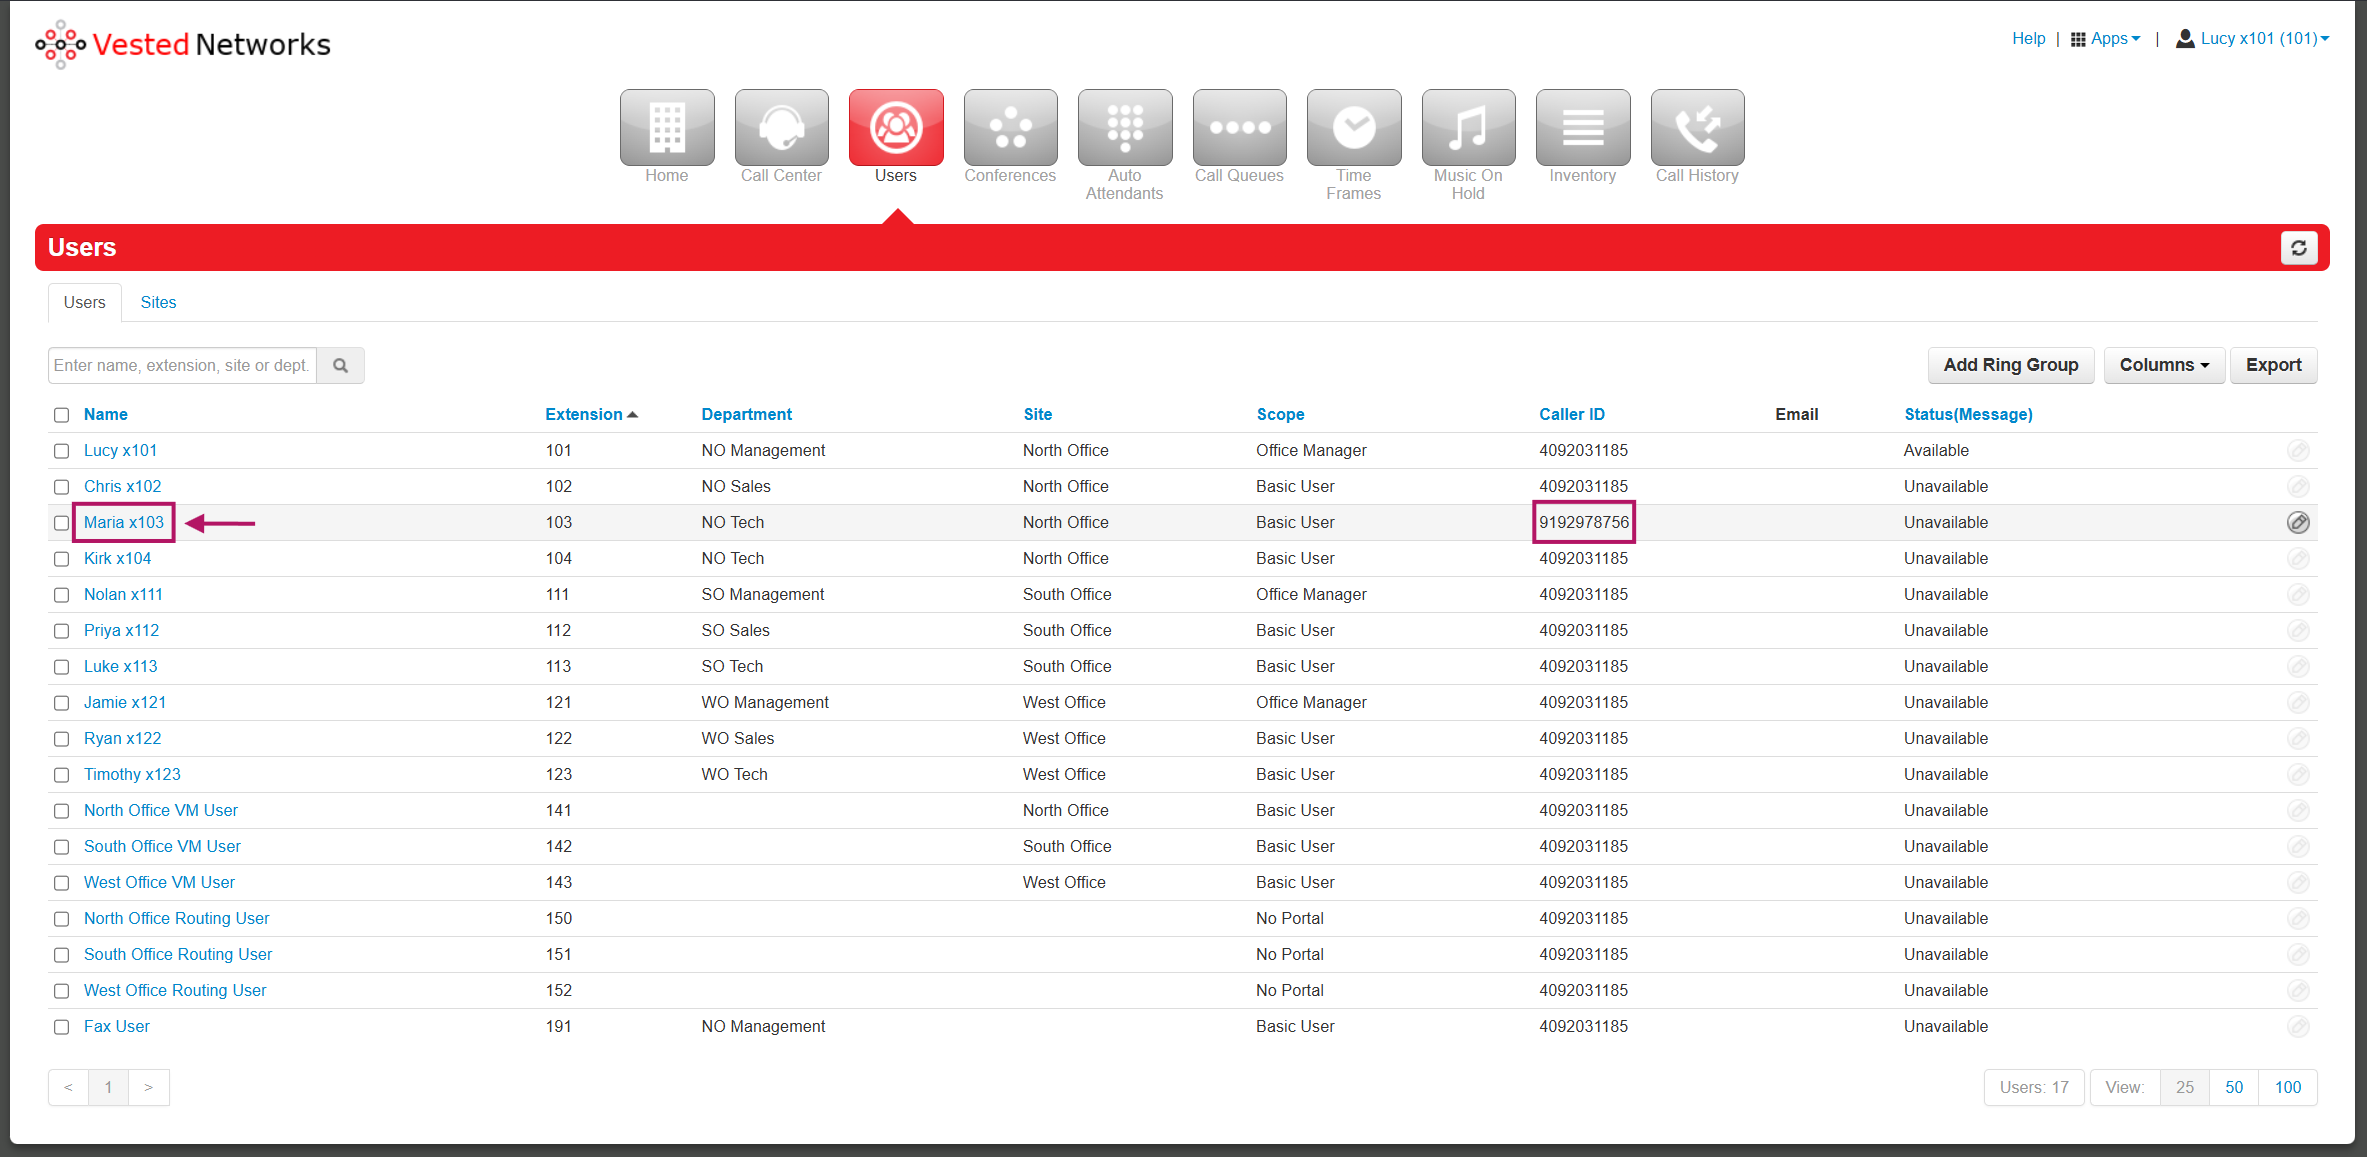Click the Conferences navigation icon
Screen dimensions: 2367x1157
click(x=1010, y=128)
